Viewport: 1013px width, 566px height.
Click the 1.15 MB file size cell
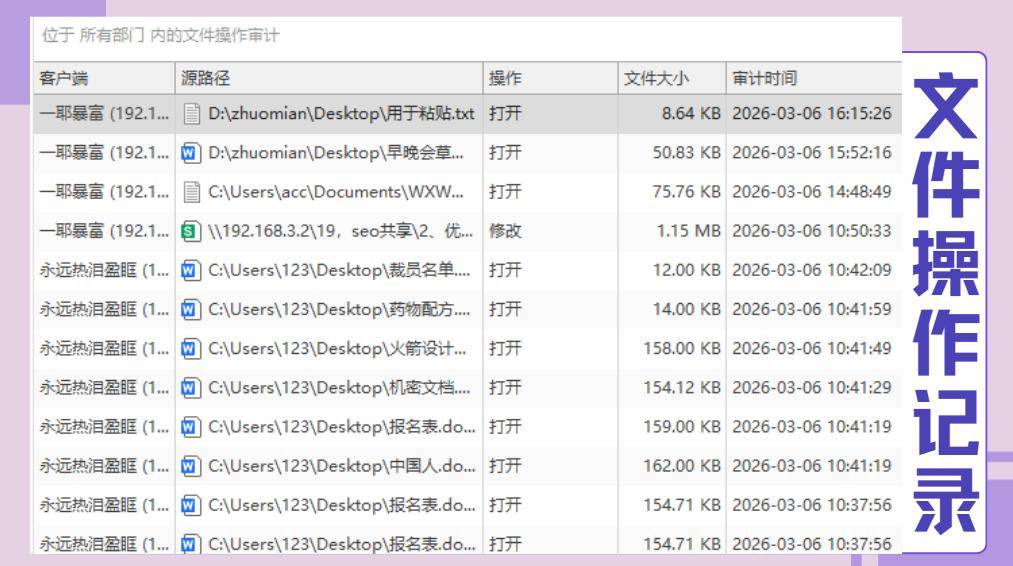[x=688, y=231]
